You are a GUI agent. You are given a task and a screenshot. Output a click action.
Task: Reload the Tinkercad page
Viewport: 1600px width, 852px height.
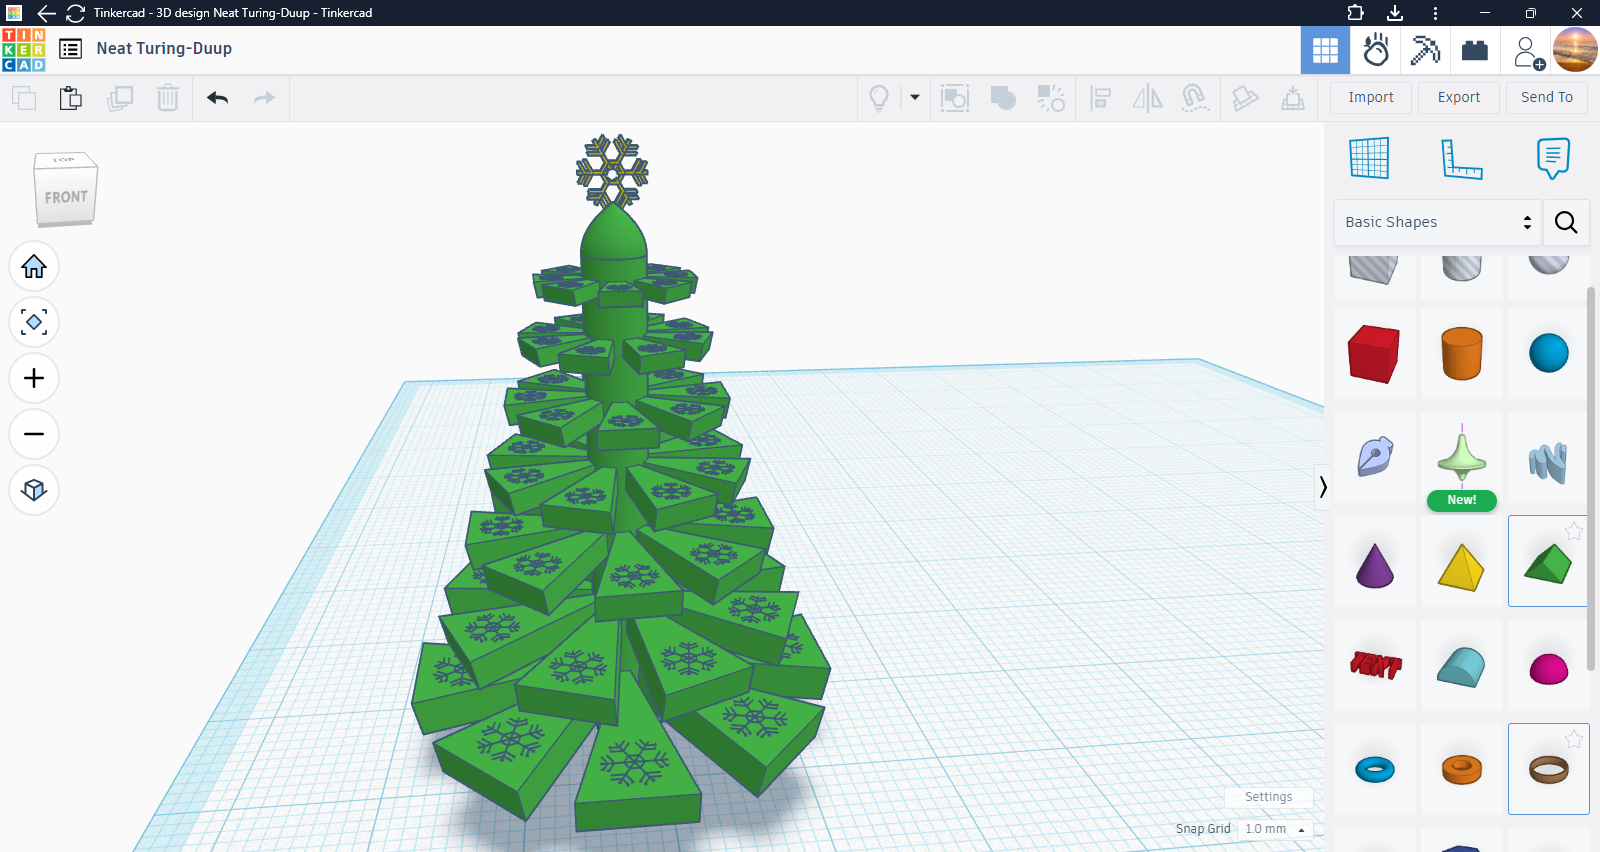tap(75, 13)
